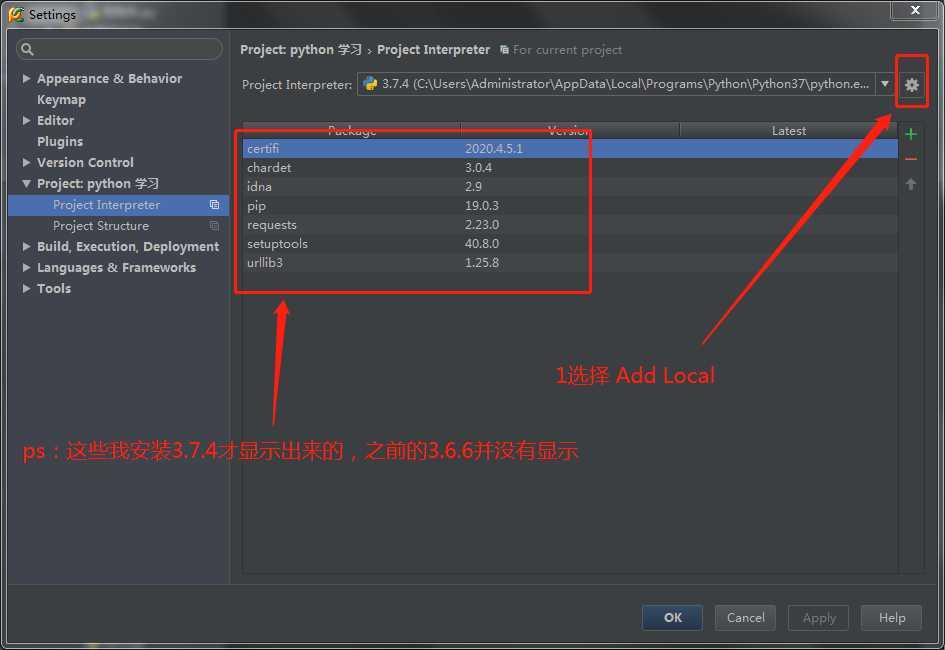Select Keymap in settings tree
Image resolution: width=945 pixels, height=650 pixels.
click(61, 100)
